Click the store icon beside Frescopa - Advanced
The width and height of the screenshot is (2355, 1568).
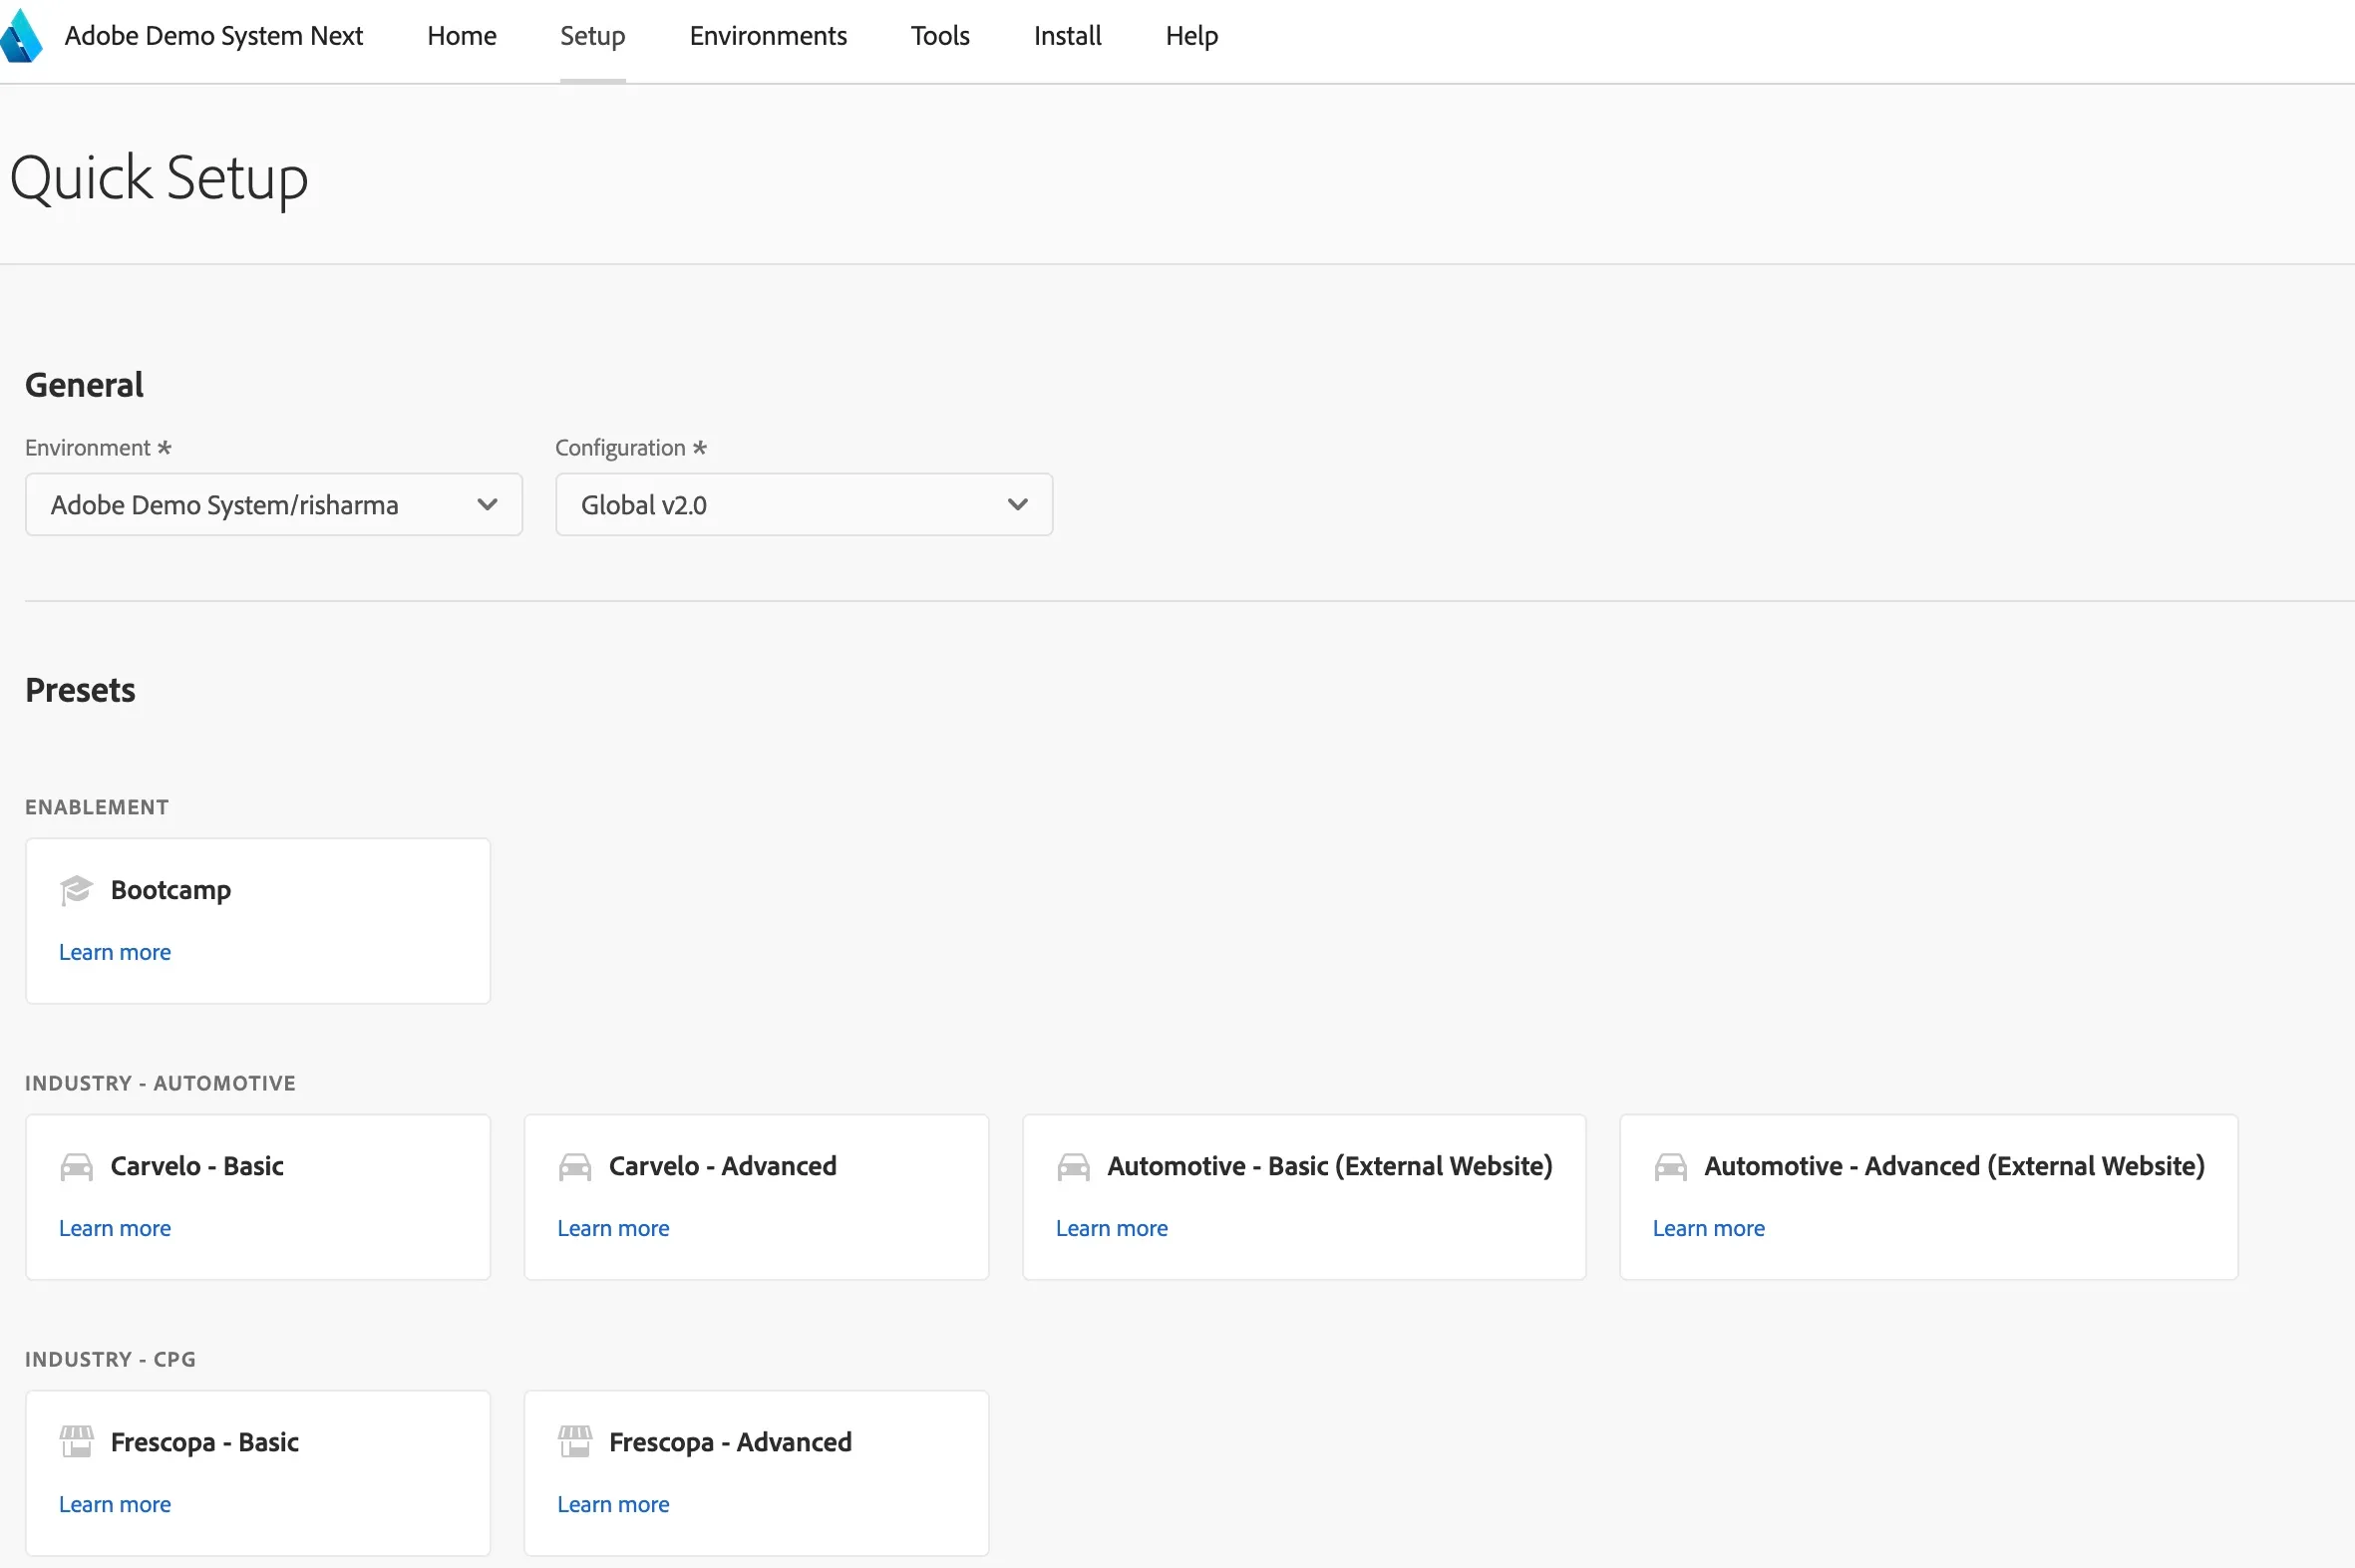[x=575, y=1442]
